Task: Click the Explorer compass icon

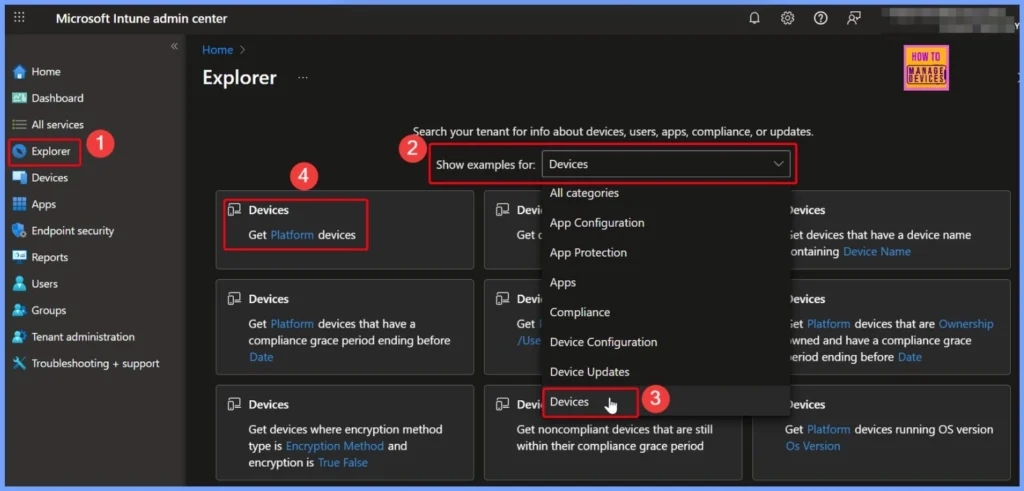Action: click(20, 151)
